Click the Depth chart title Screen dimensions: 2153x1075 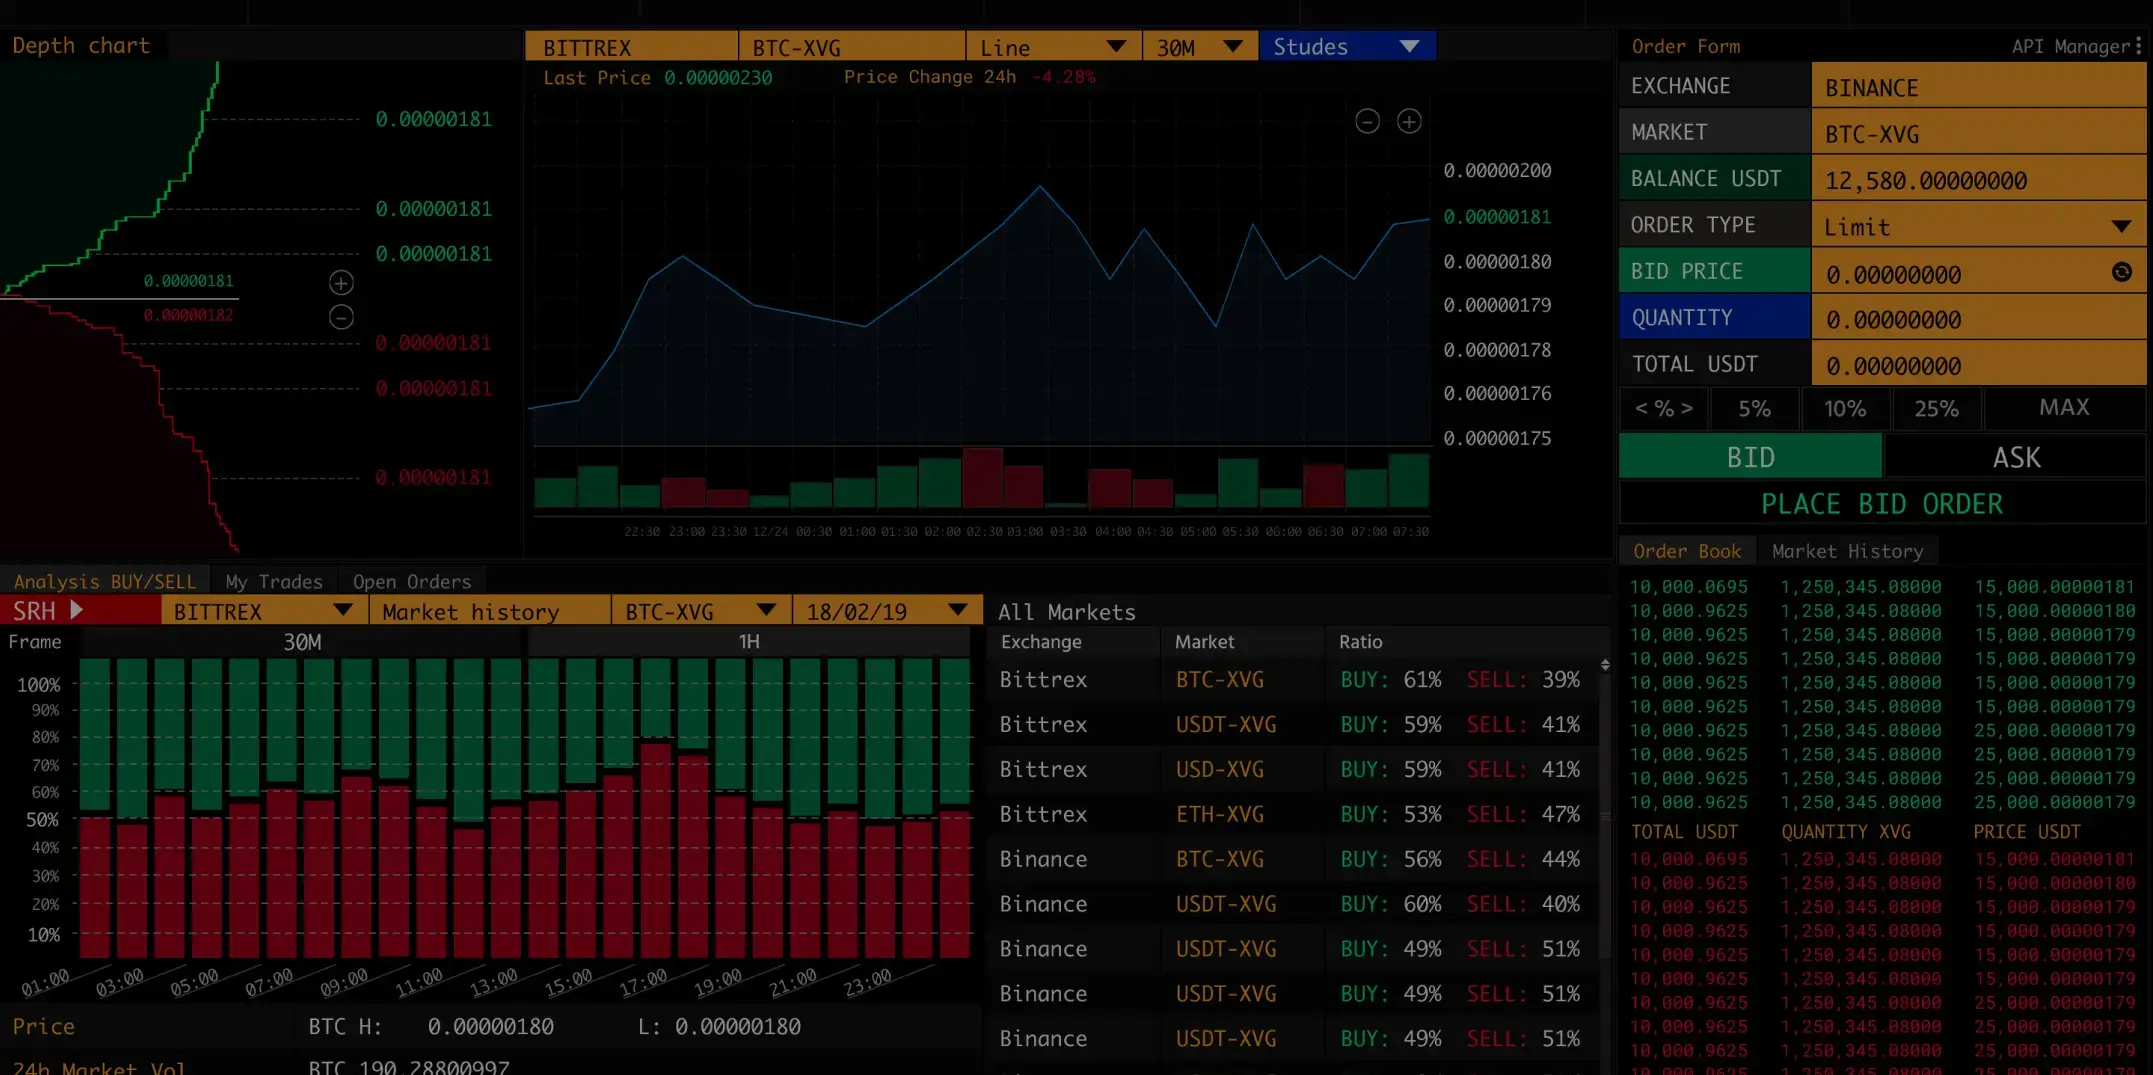(81, 45)
